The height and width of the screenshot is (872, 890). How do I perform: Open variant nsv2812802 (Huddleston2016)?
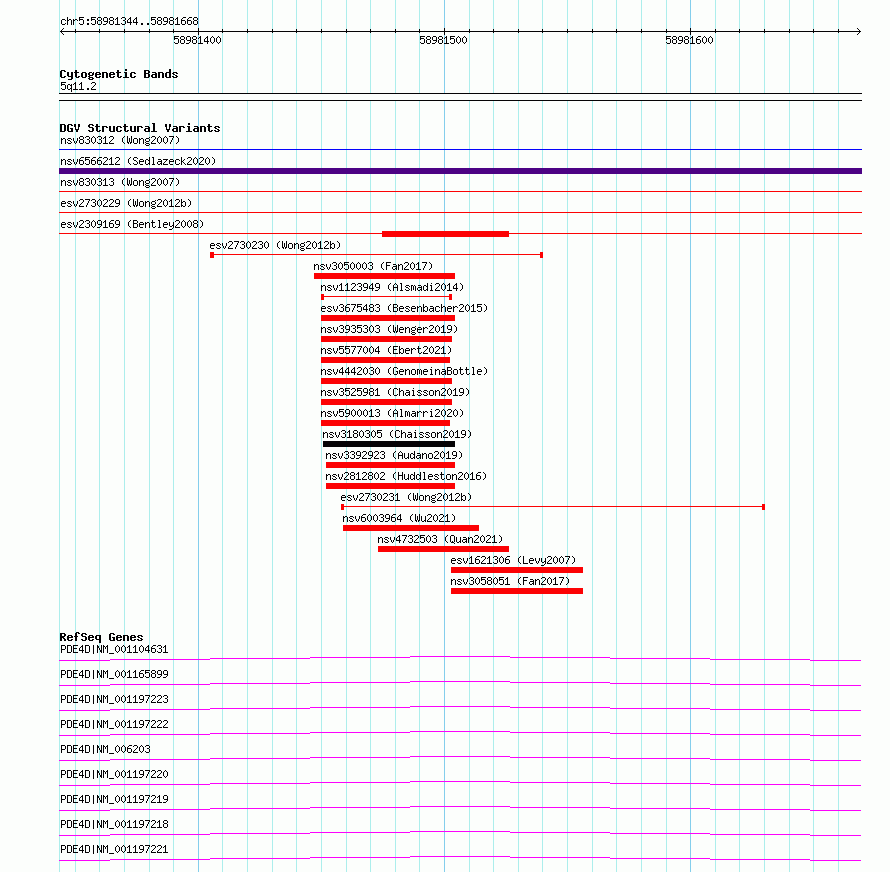coord(406,476)
